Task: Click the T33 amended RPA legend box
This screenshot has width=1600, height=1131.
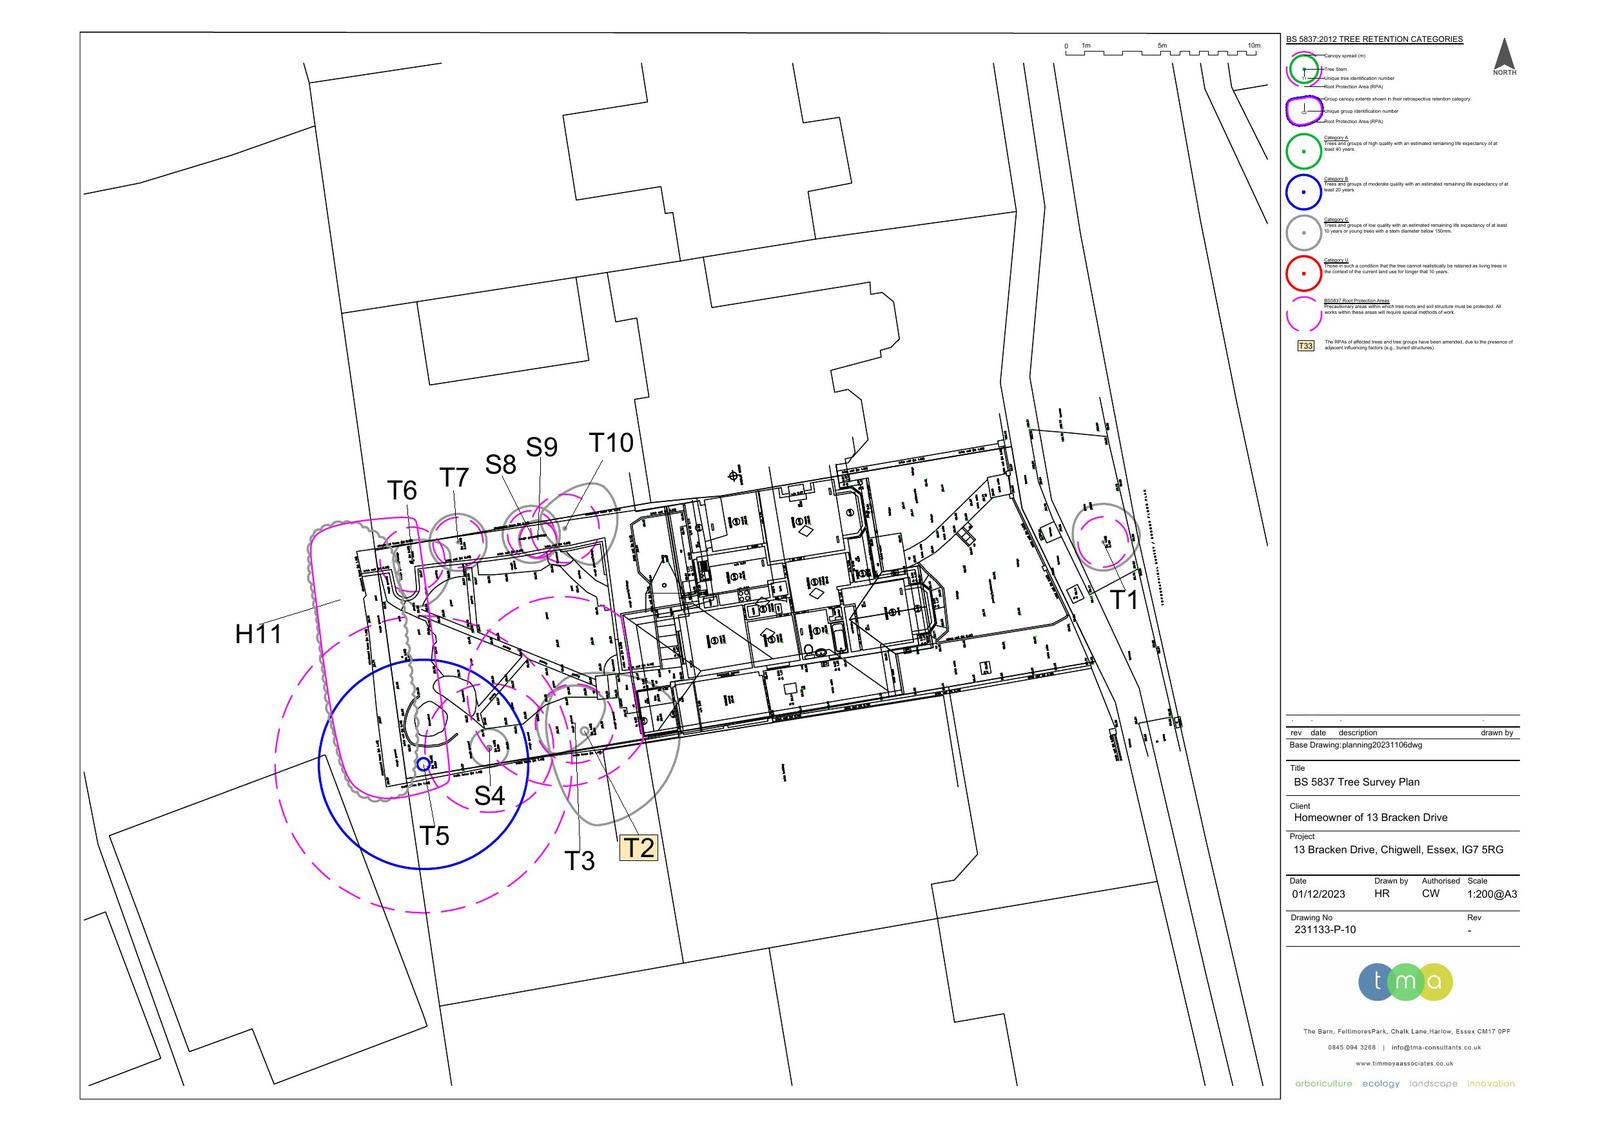Action: (x=1305, y=346)
